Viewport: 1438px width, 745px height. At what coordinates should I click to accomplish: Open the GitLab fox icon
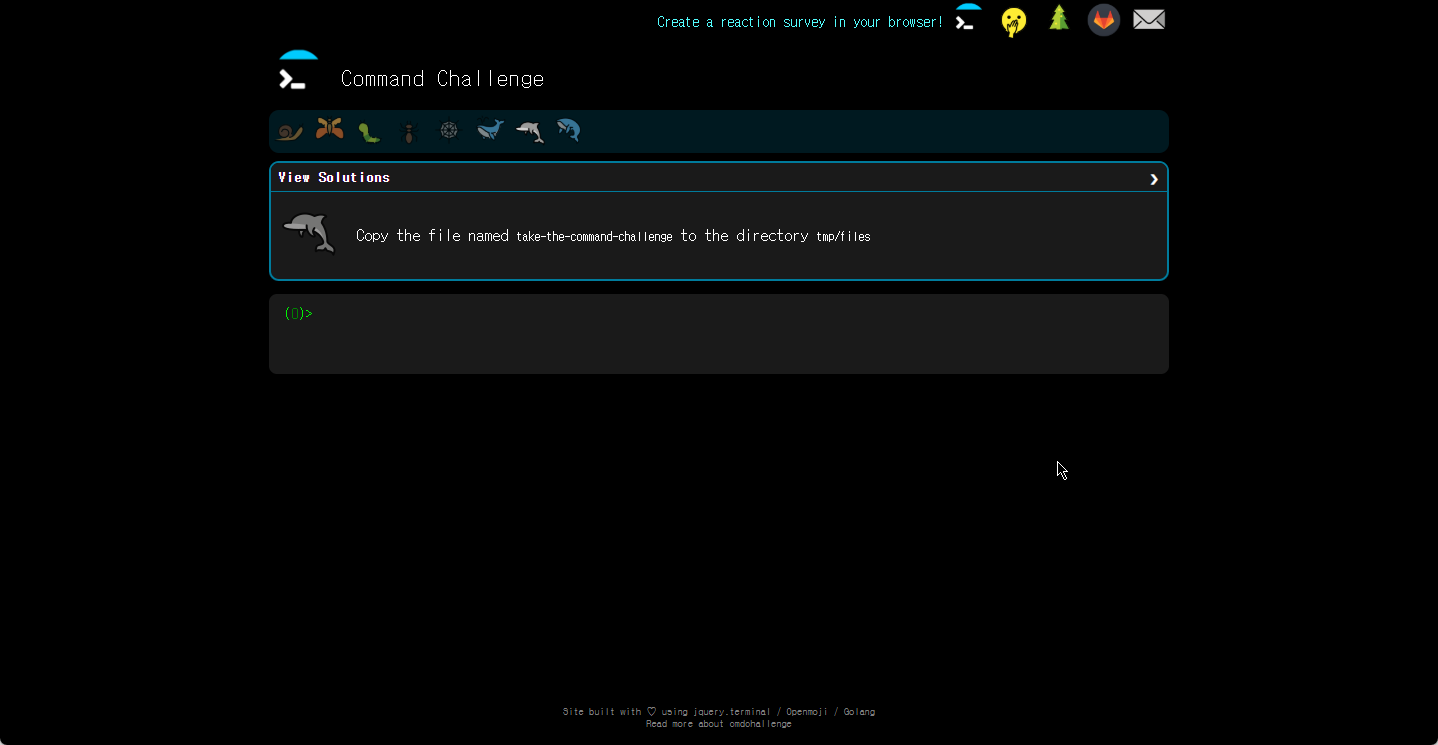pos(1104,20)
